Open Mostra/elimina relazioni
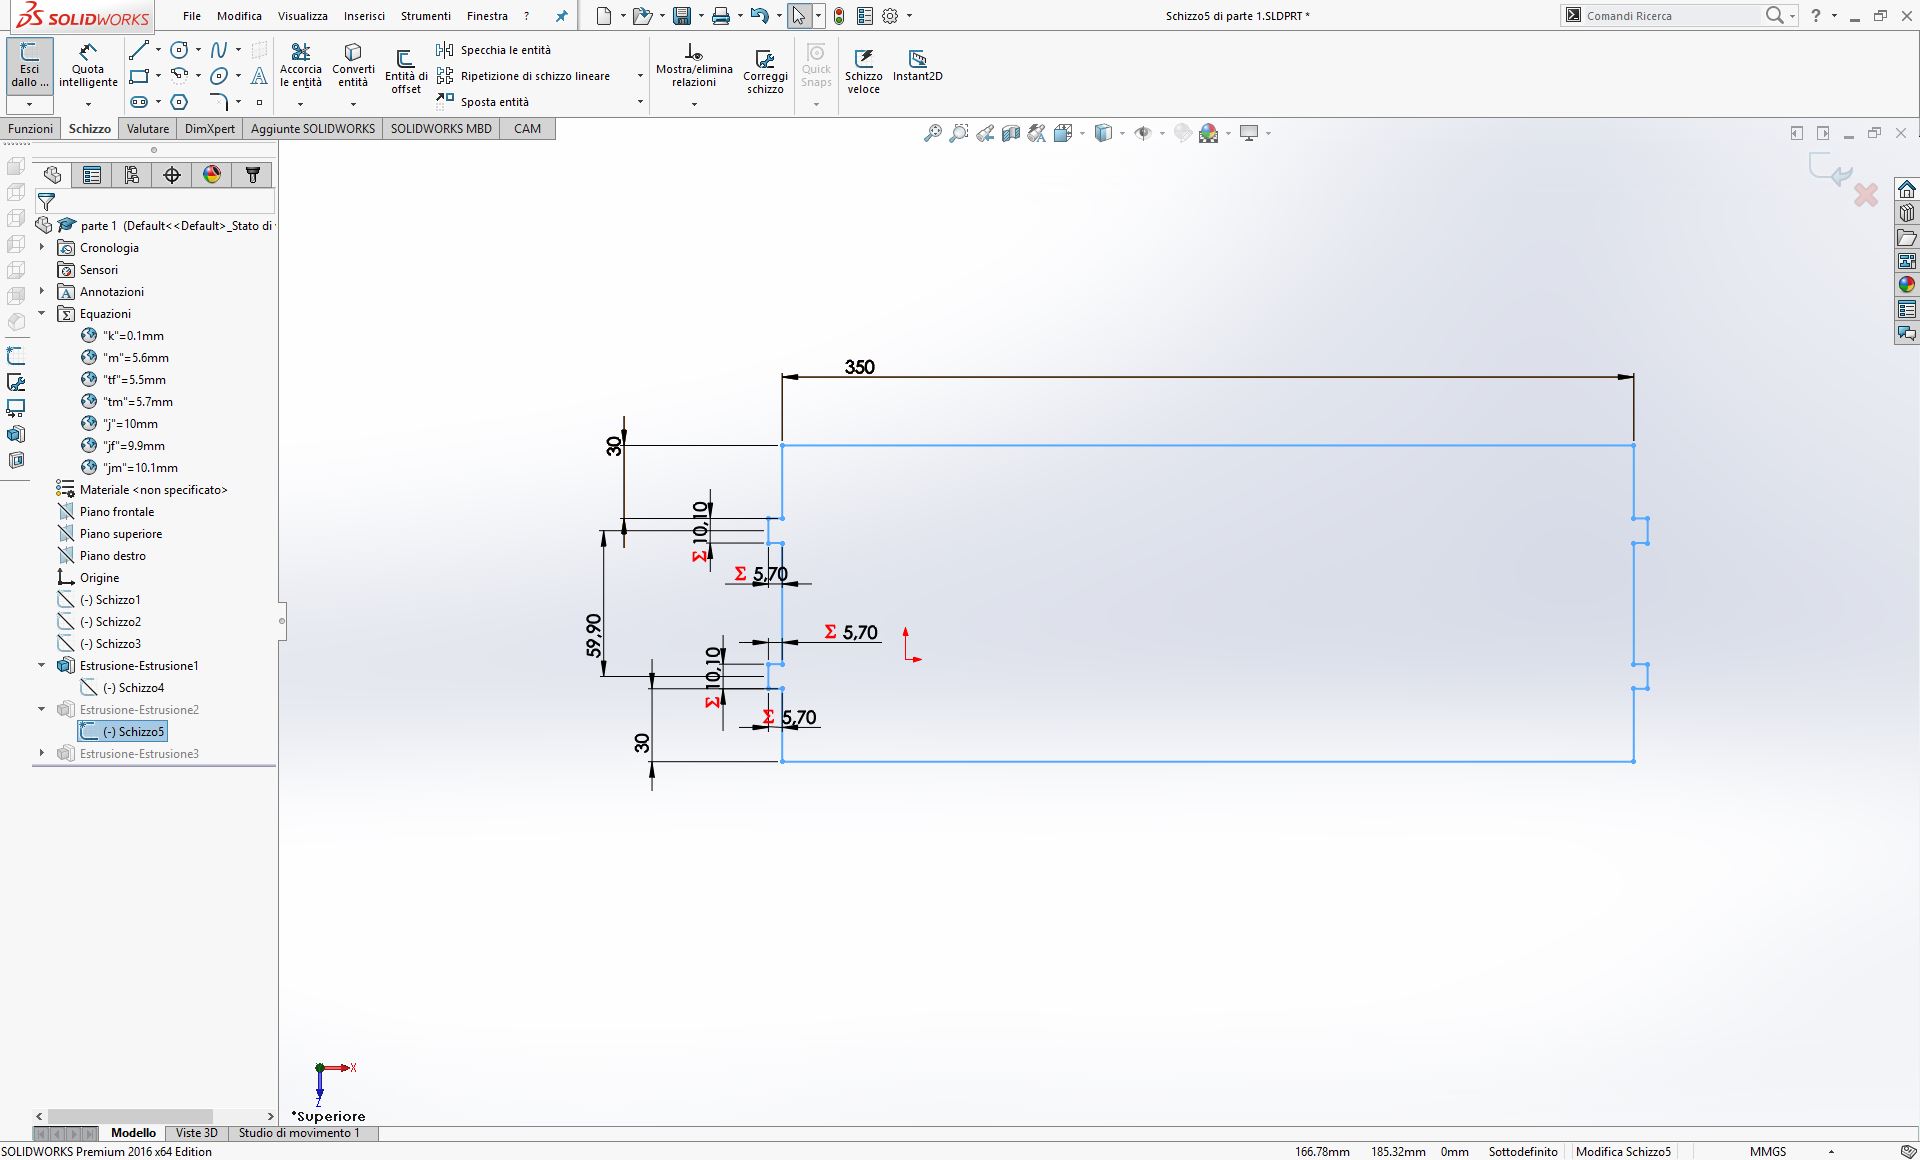 pyautogui.click(x=694, y=66)
